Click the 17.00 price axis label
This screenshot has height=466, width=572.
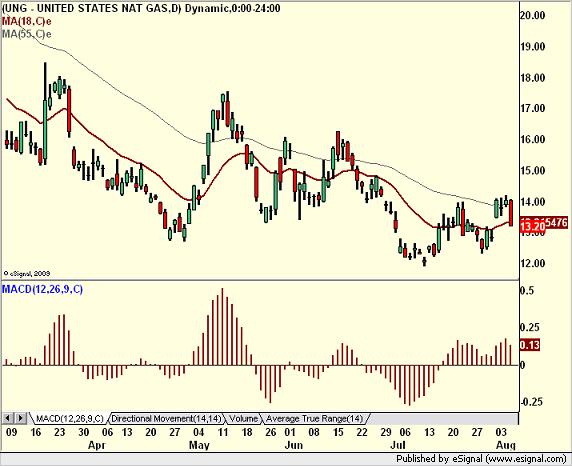pos(533,108)
